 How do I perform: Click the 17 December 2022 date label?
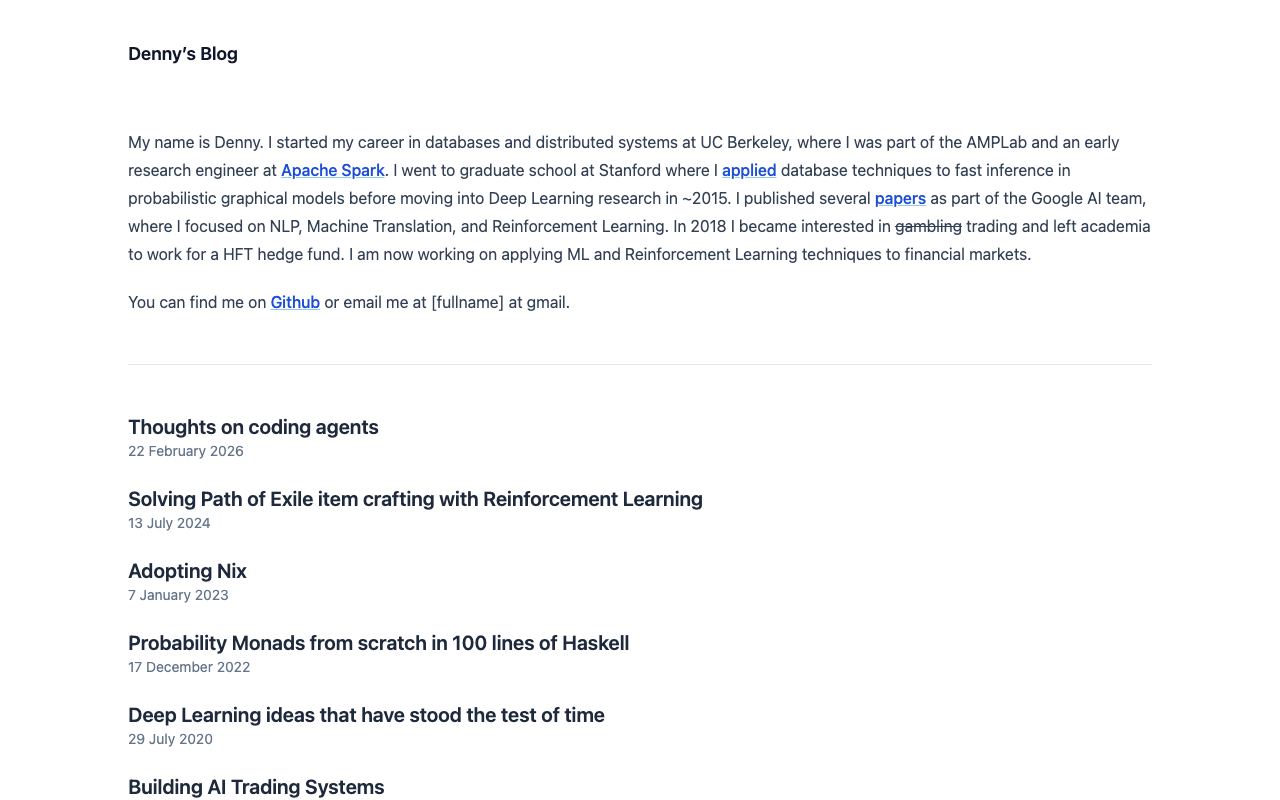pos(189,667)
